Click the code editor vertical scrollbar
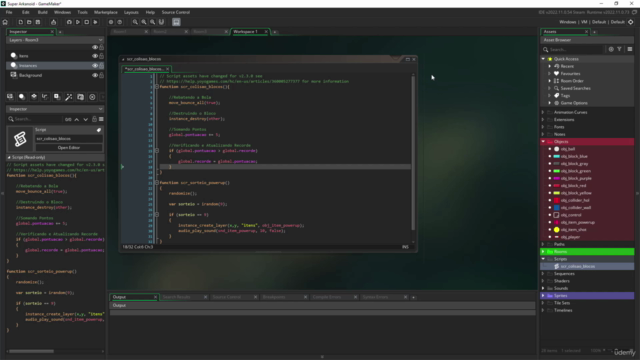The height and width of the screenshot is (360, 640). coord(413,153)
